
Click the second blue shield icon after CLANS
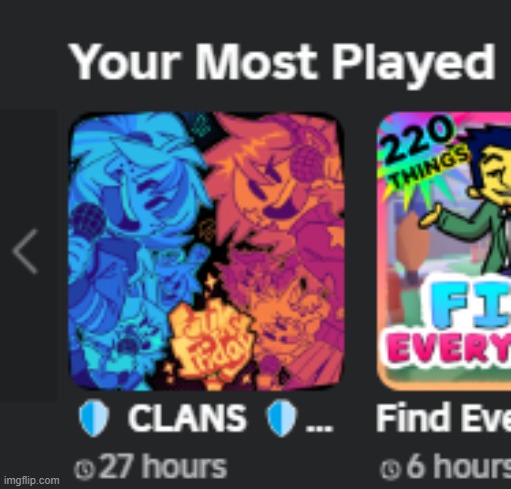click(281, 418)
